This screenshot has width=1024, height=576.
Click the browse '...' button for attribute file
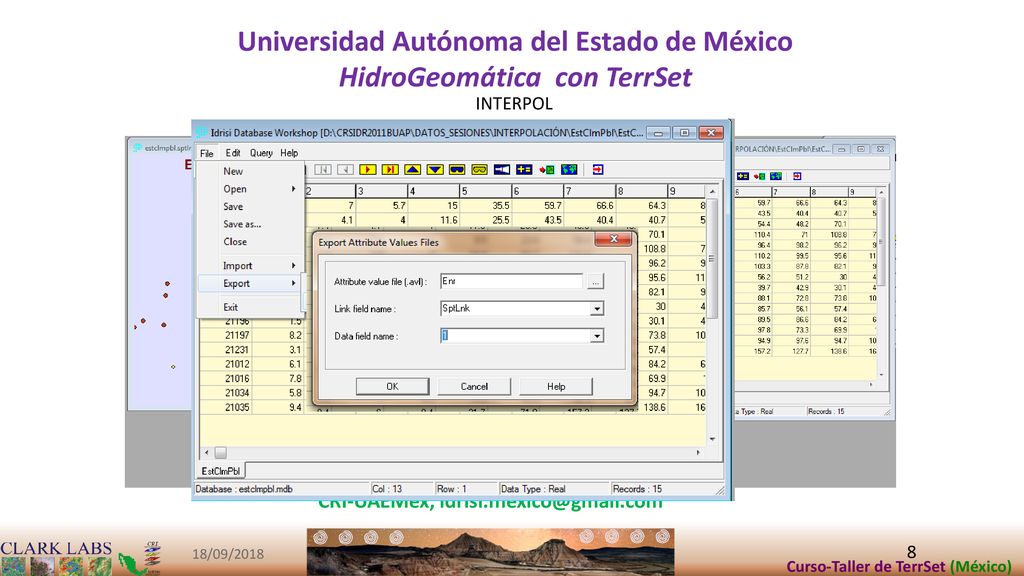595,282
